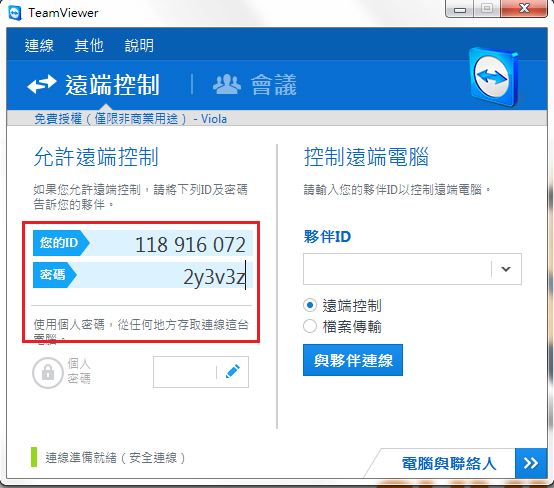Expand the 電腦與聯絡人 panel with the double chevron
Screen dimensions: 554x488
pyautogui.click(x=531, y=463)
